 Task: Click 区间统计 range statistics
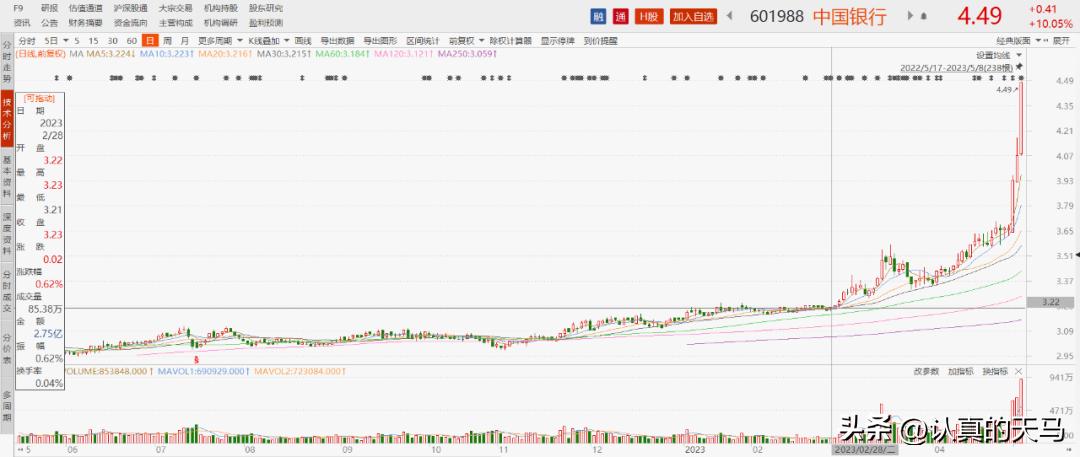coord(423,41)
